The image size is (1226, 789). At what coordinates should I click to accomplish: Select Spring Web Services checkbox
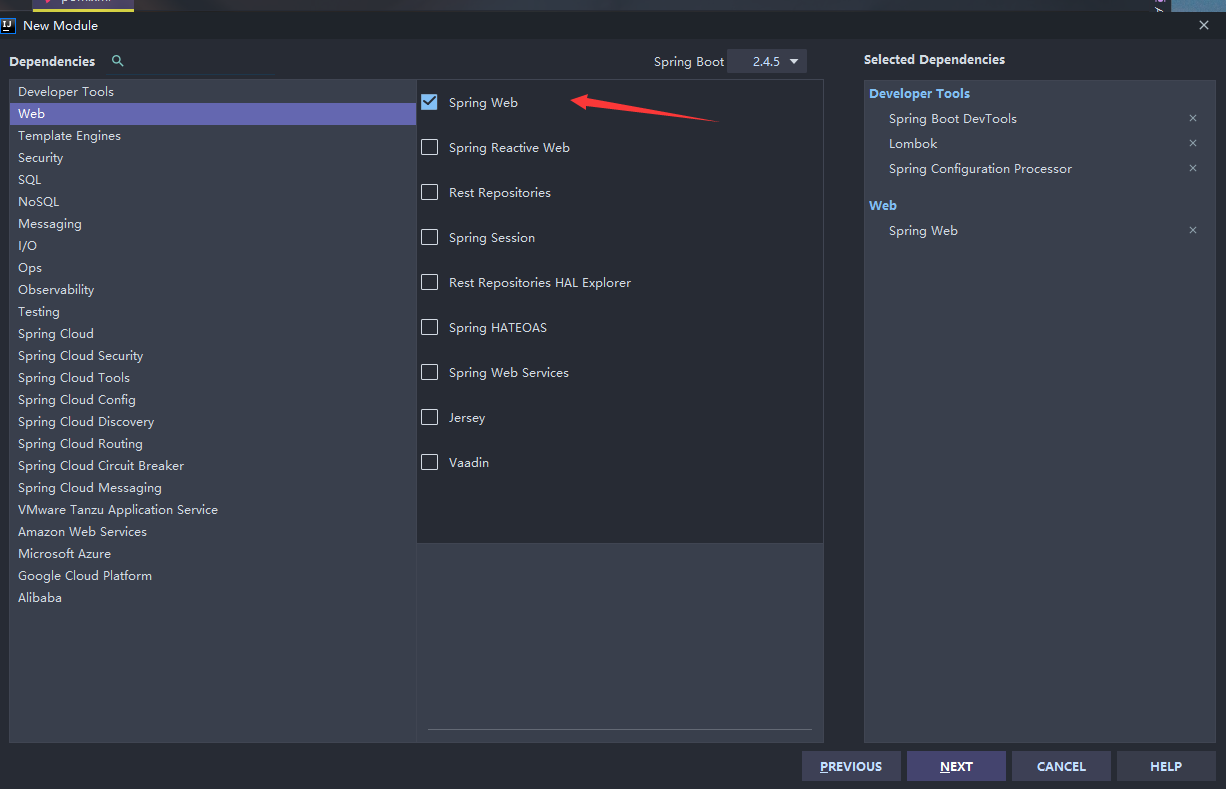point(429,372)
